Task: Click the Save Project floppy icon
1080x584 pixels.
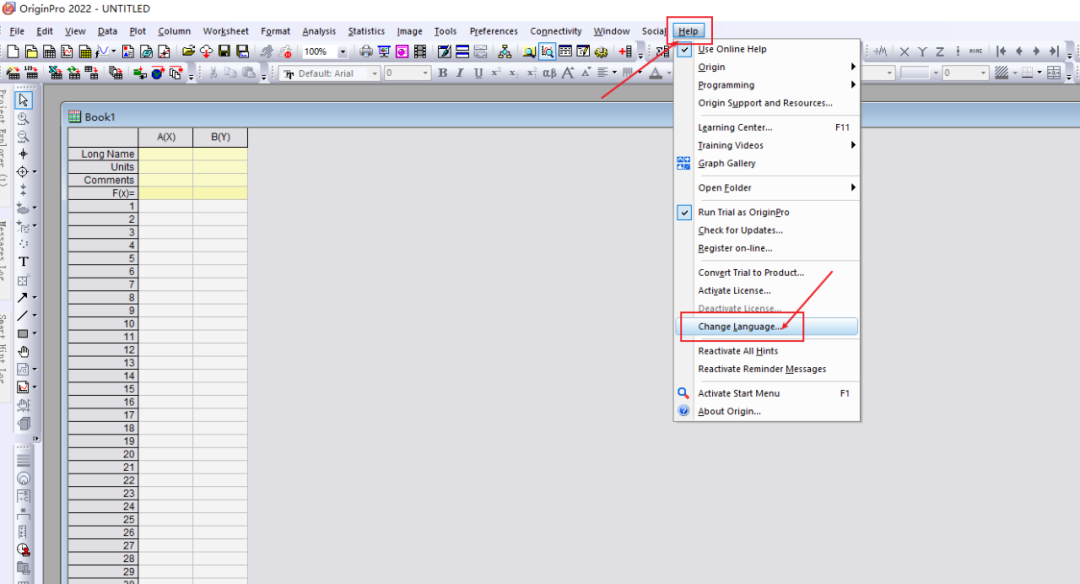Action: 224,52
